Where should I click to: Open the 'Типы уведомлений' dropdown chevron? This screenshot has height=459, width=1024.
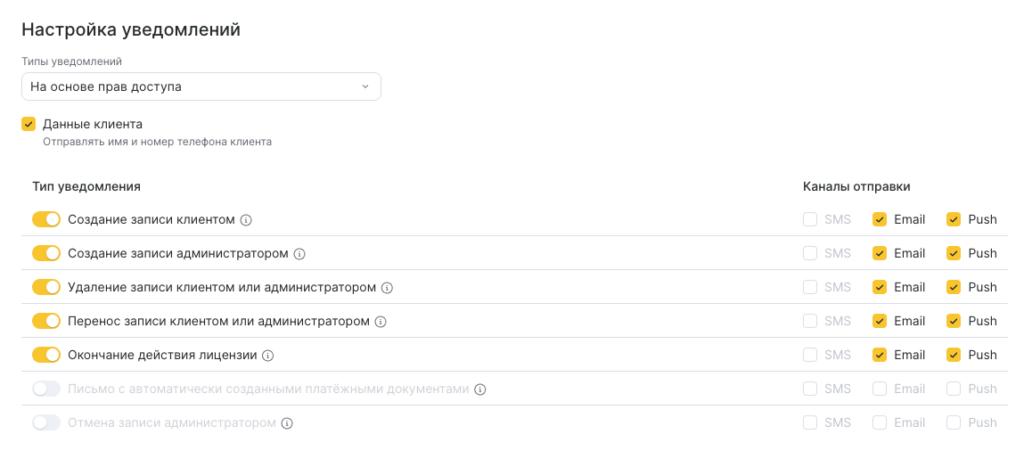click(x=365, y=87)
